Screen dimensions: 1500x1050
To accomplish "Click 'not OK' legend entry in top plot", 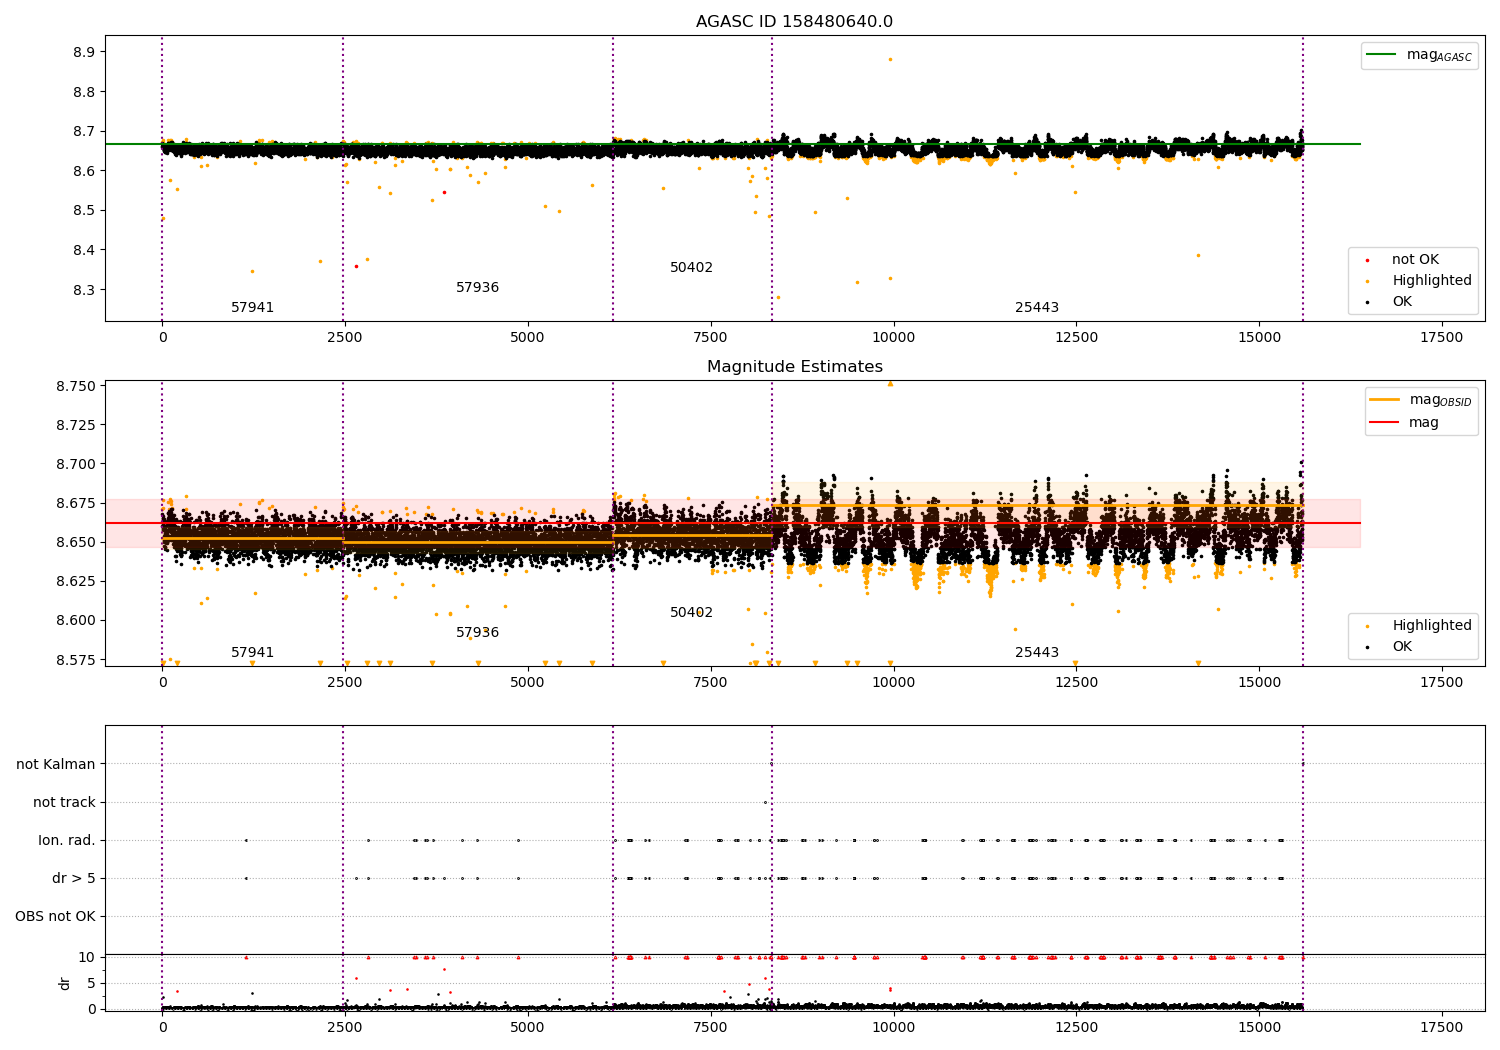I will (1415, 260).
